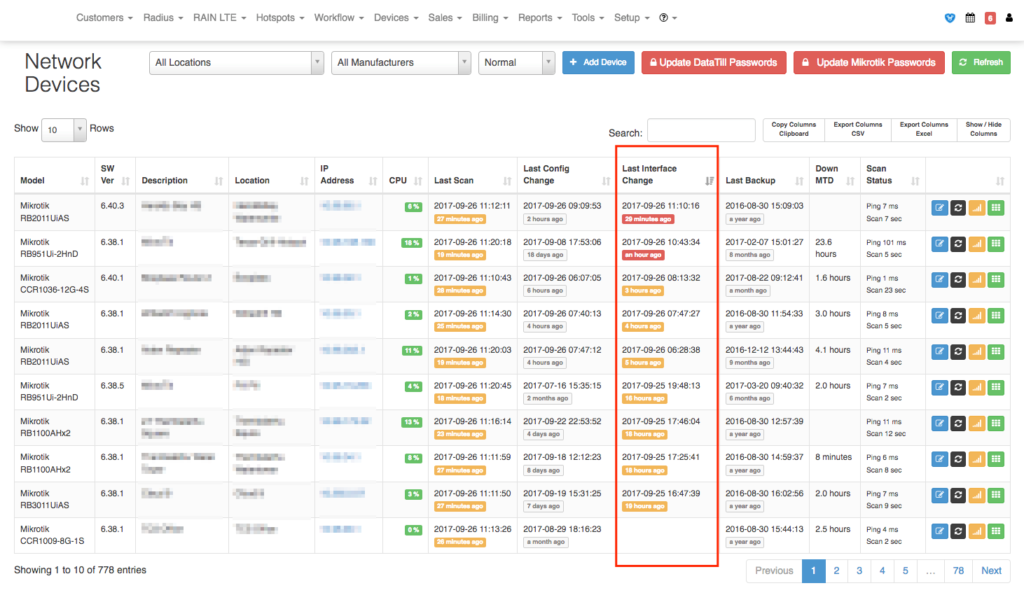Open the Show rows count dropdown

pos(63,129)
